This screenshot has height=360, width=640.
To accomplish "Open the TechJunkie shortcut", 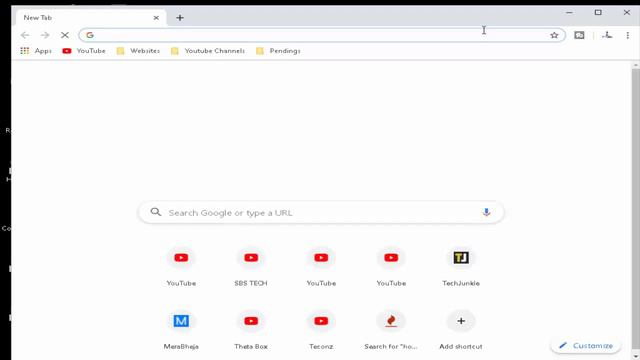I will [461, 266].
